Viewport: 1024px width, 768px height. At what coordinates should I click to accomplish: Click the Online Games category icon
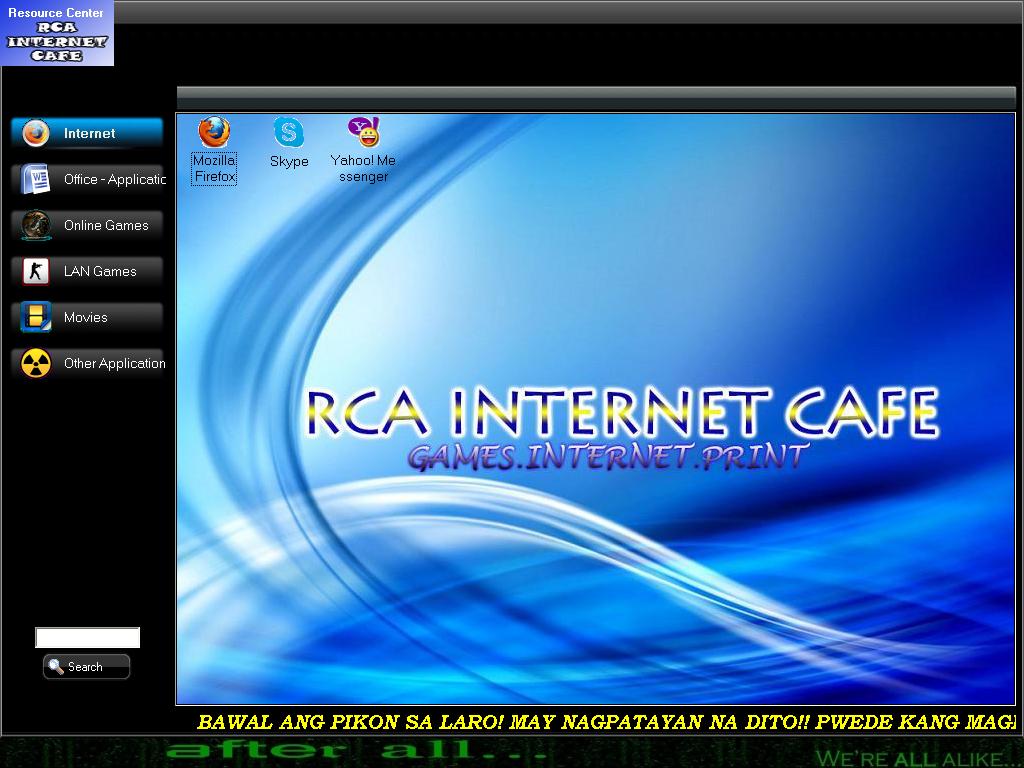click(x=34, y=225)
